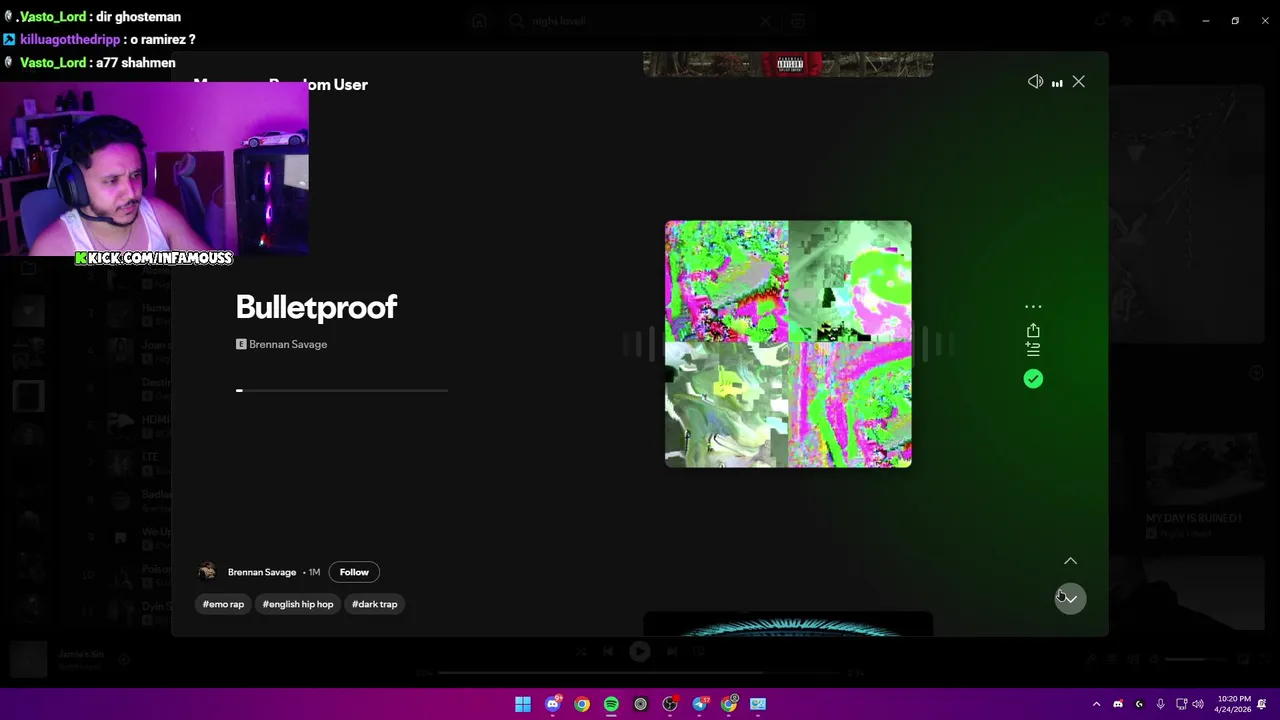
Task: Open the last taskbar app with picture icon
Action: coord(758,704)
